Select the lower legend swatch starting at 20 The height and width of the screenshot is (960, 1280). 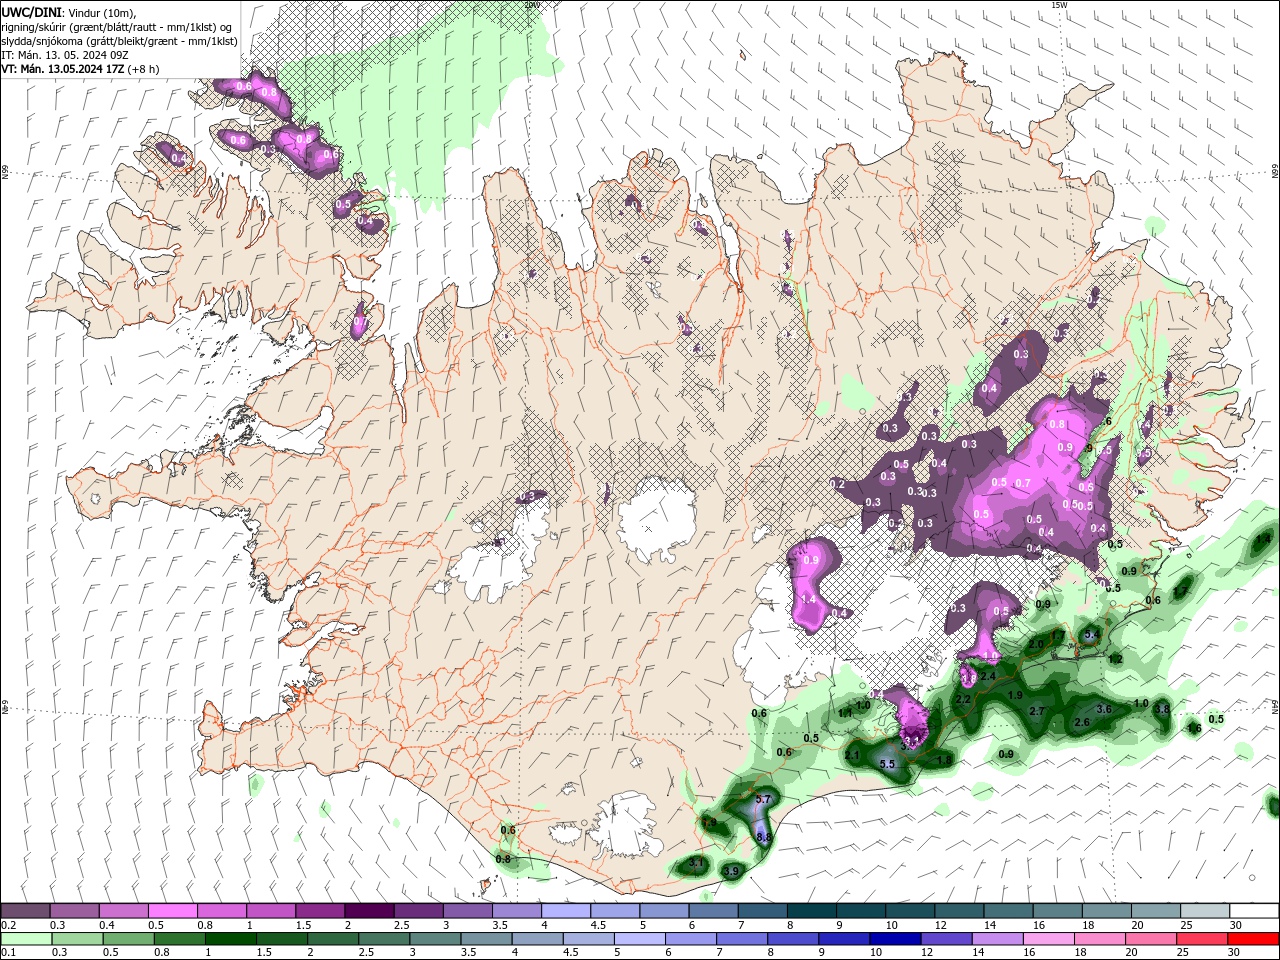1149,939
